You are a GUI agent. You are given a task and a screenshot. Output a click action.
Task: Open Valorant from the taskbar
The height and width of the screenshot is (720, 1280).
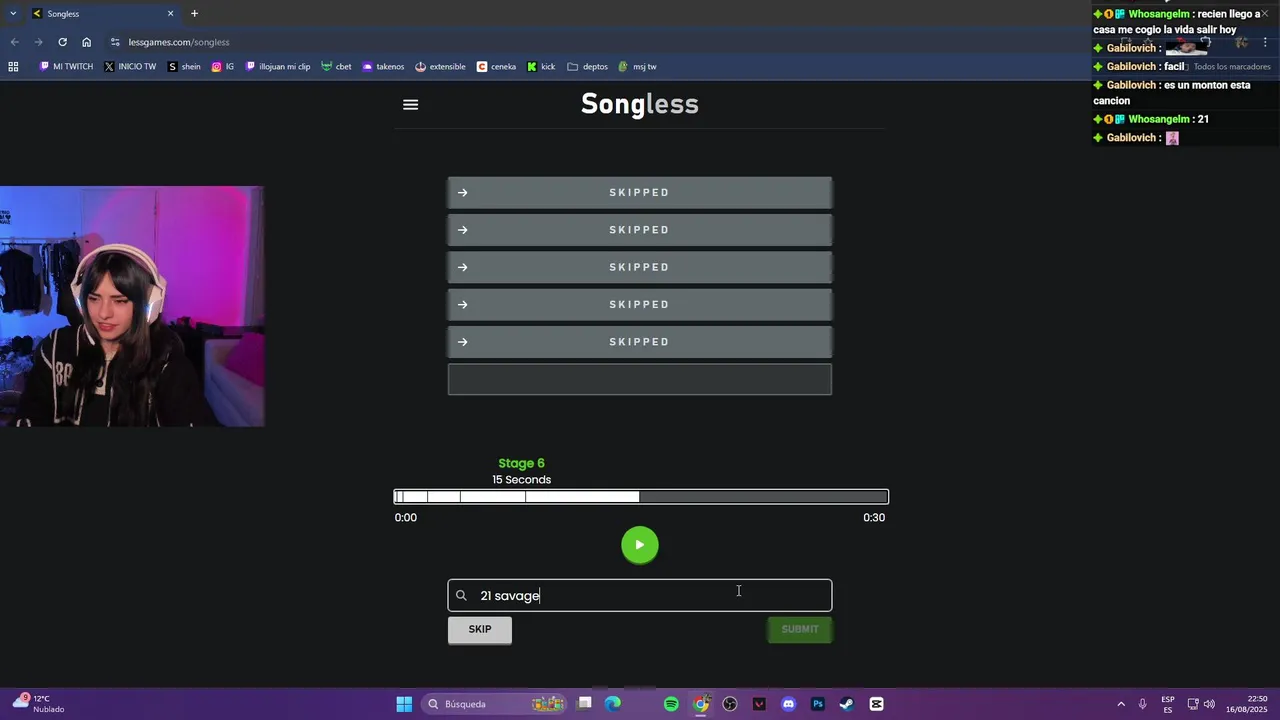(759, 704)
